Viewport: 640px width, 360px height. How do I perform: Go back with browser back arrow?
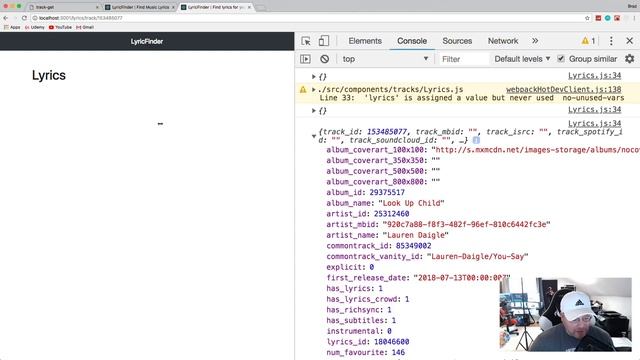coord(6,18)
